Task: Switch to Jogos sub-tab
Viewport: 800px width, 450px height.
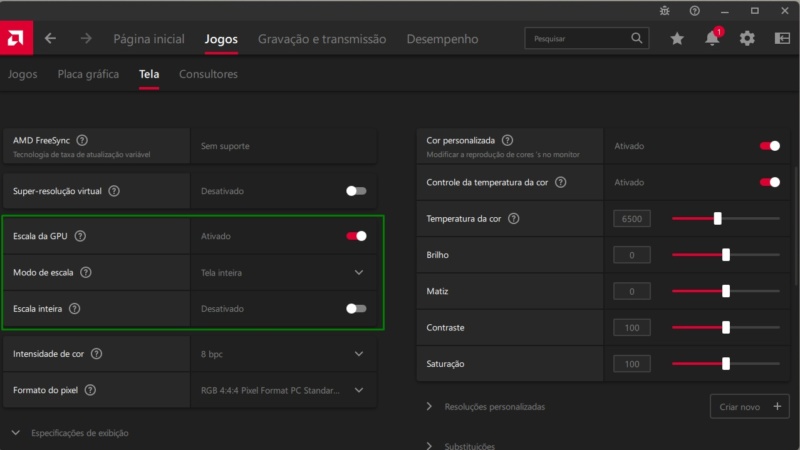Action: click(22, 74)
